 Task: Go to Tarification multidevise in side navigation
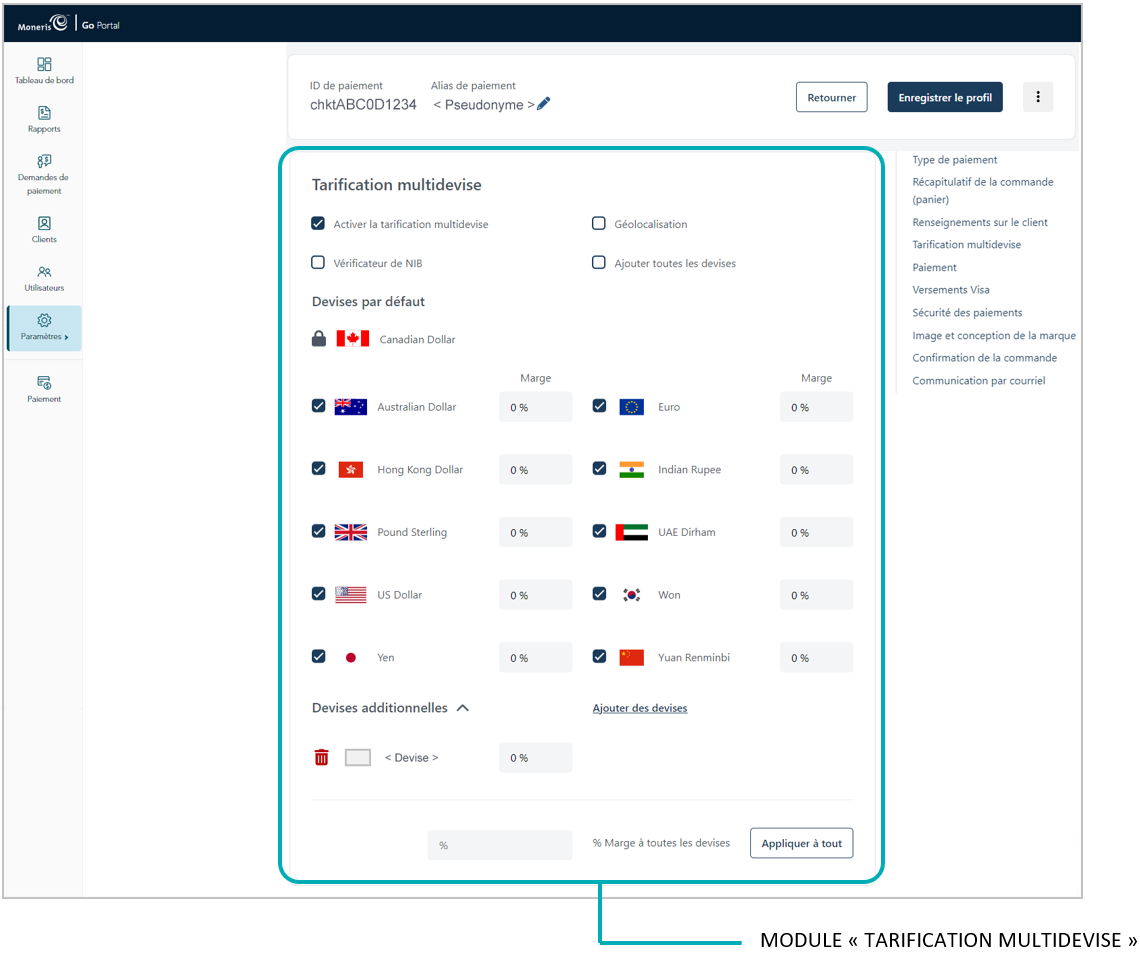coord(966,245)
